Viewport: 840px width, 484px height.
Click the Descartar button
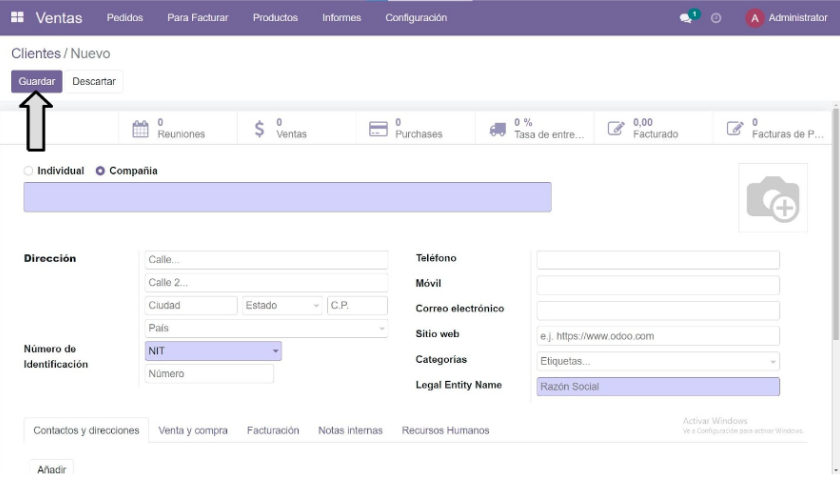coord(94,81)
